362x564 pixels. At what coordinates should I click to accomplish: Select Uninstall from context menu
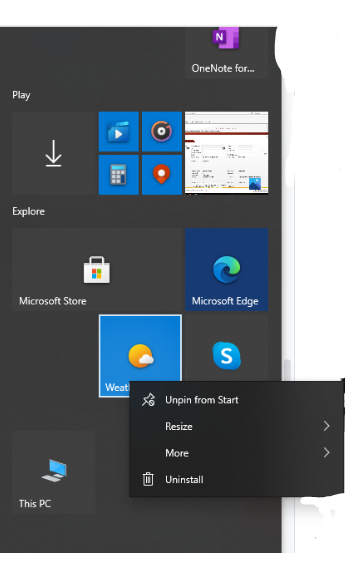coord(236,479)
